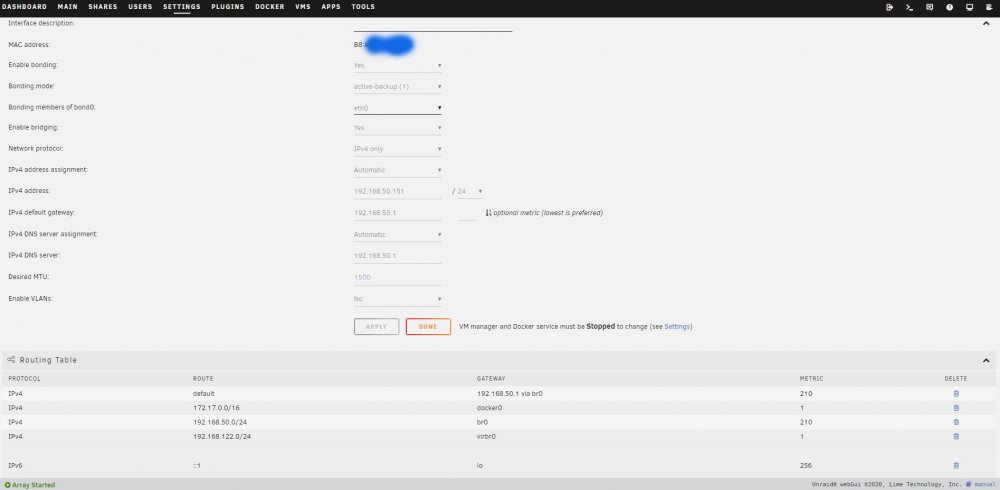Click the Protocol column header
This screenshot has height=490, width=1000.
click(24, 378)
